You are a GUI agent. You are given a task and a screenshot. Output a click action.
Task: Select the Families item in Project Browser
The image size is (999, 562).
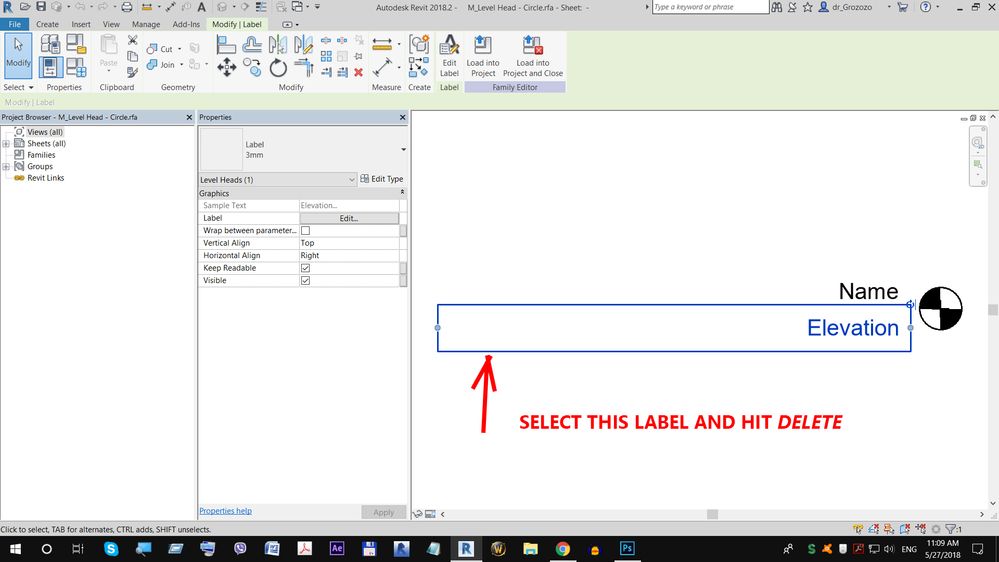coord(41,155)
